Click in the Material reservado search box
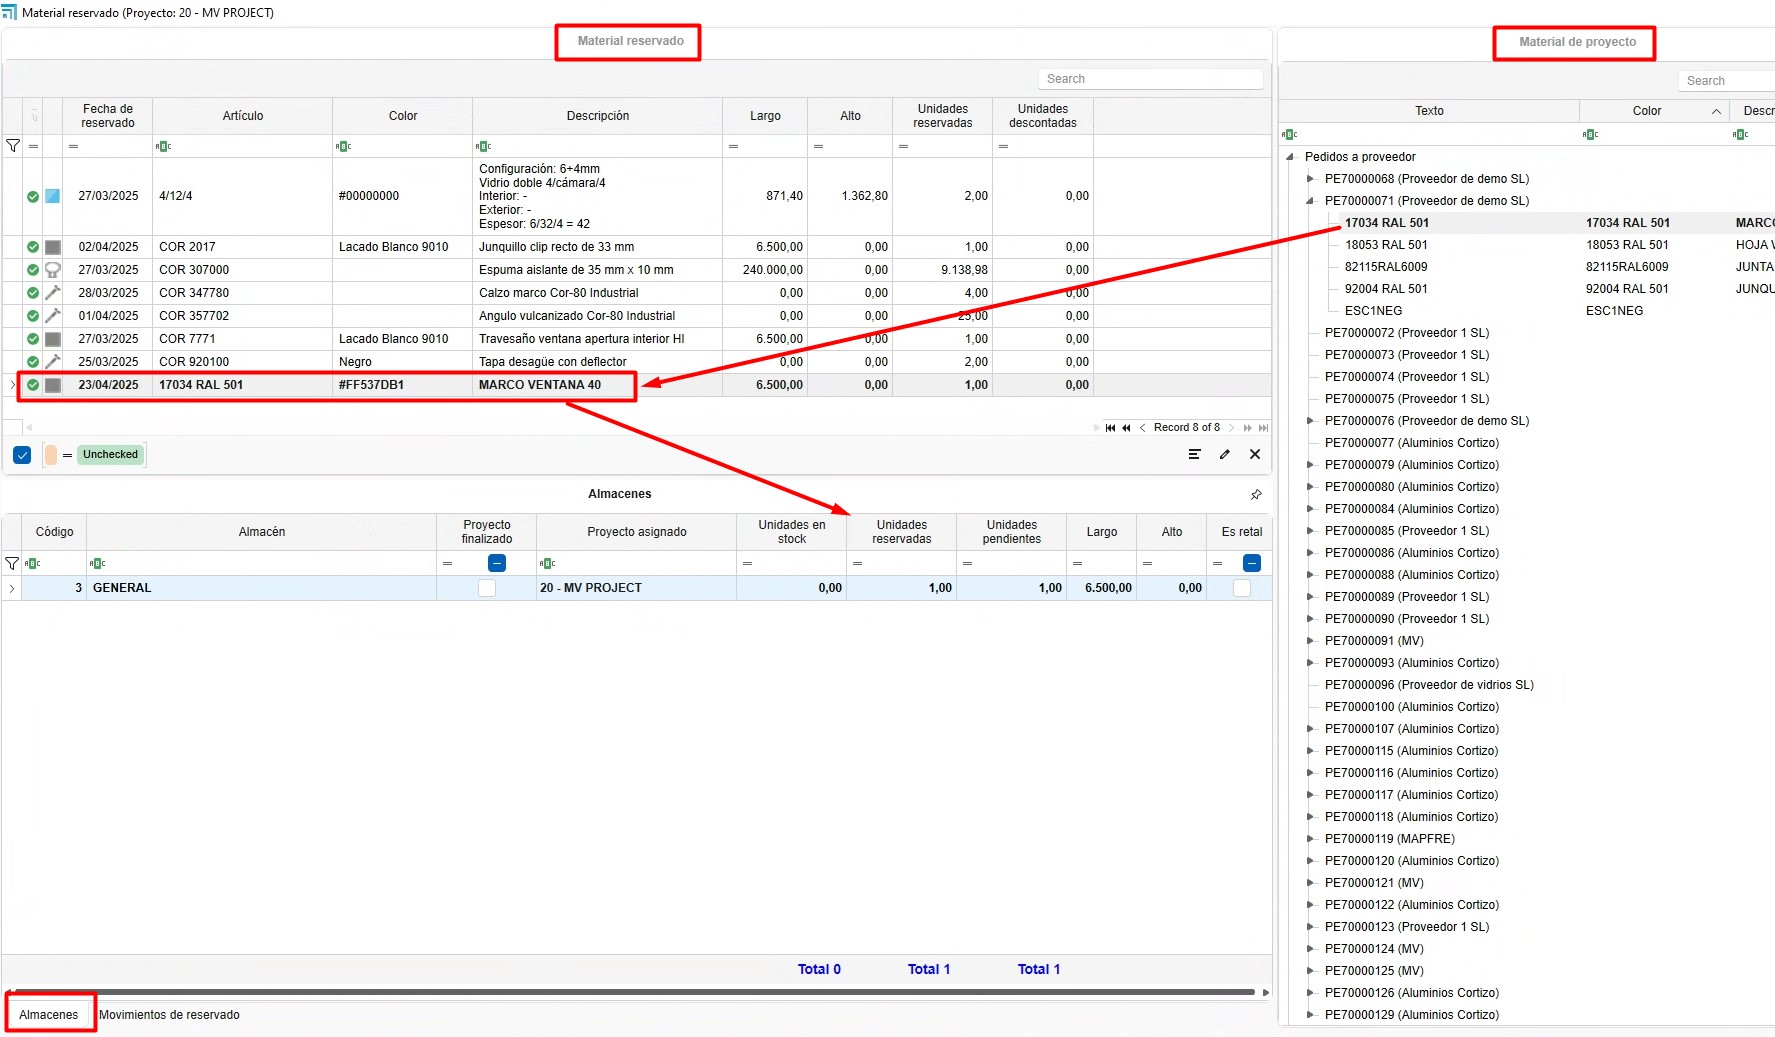Screen dimensions: 1775x1037 tap(1150, 79)
